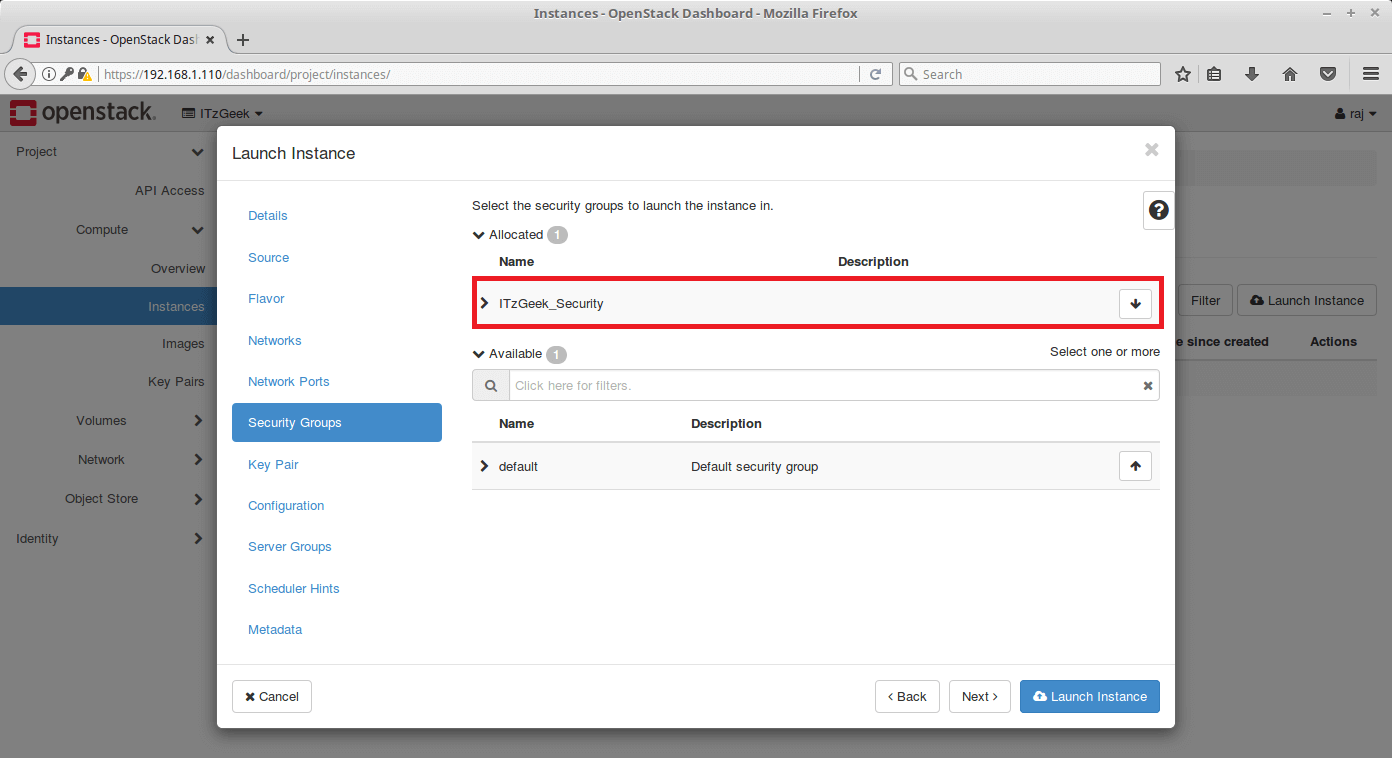Switch to Network Ports step
This screenshot has height=758, width=1392.
click(x=289, y=382)
